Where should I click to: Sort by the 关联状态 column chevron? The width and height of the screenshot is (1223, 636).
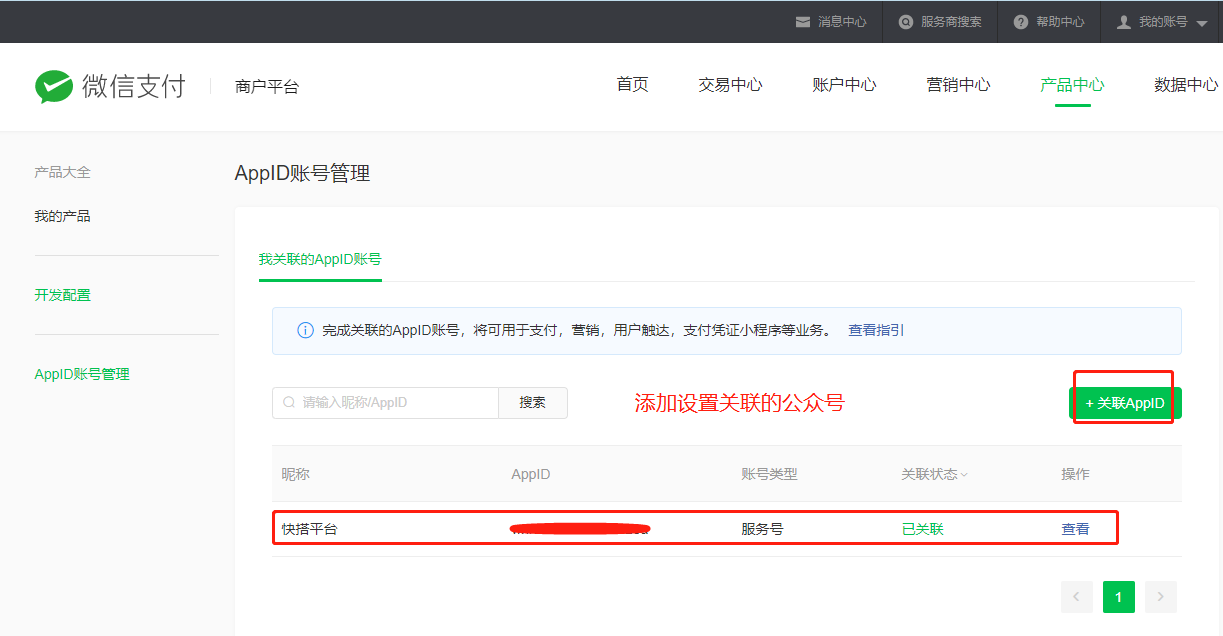[x=964, y=475]
